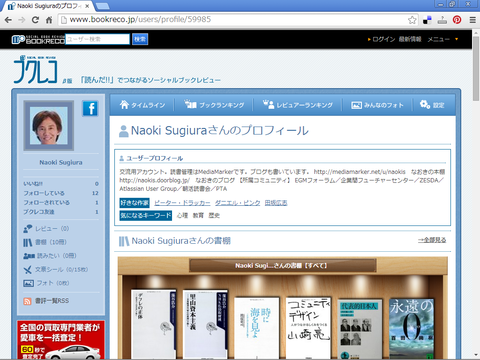This screenshot has height=360, width=480.
Task: Click keyword 教育
Action: coord(198,216)
